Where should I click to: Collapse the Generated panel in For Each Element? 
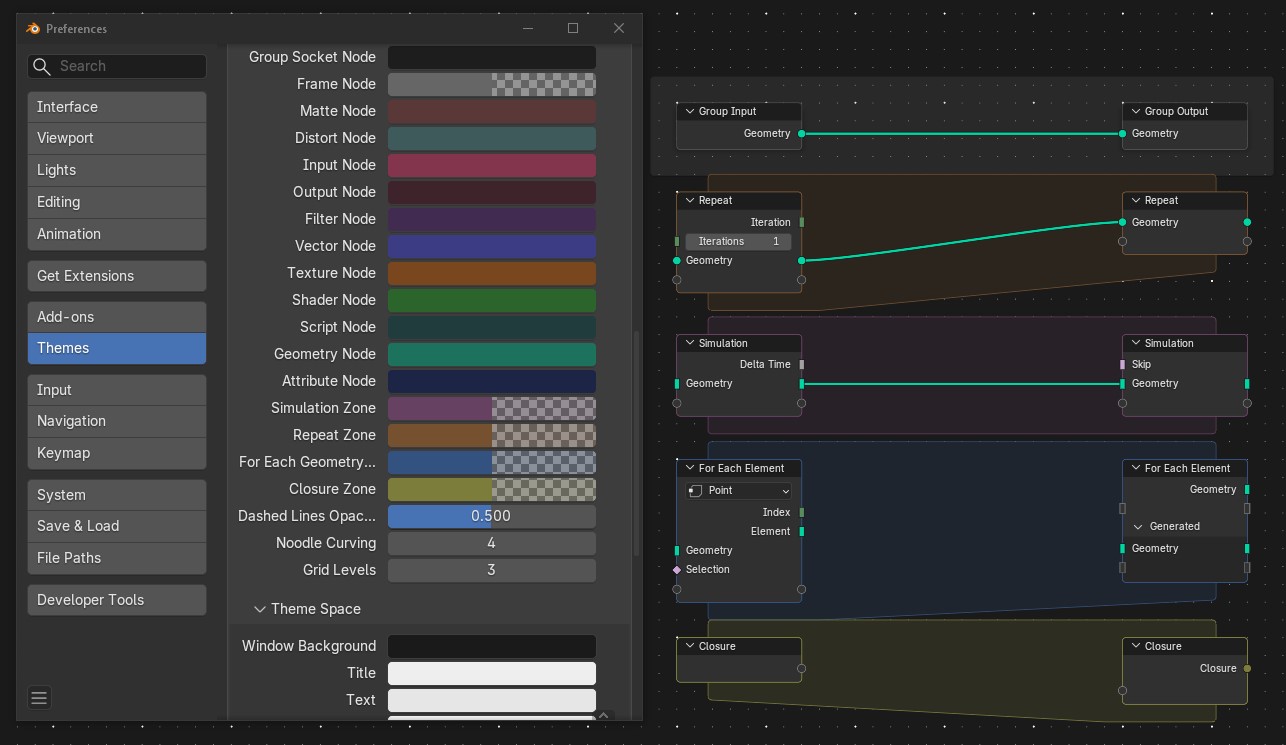coord(1138,526)
